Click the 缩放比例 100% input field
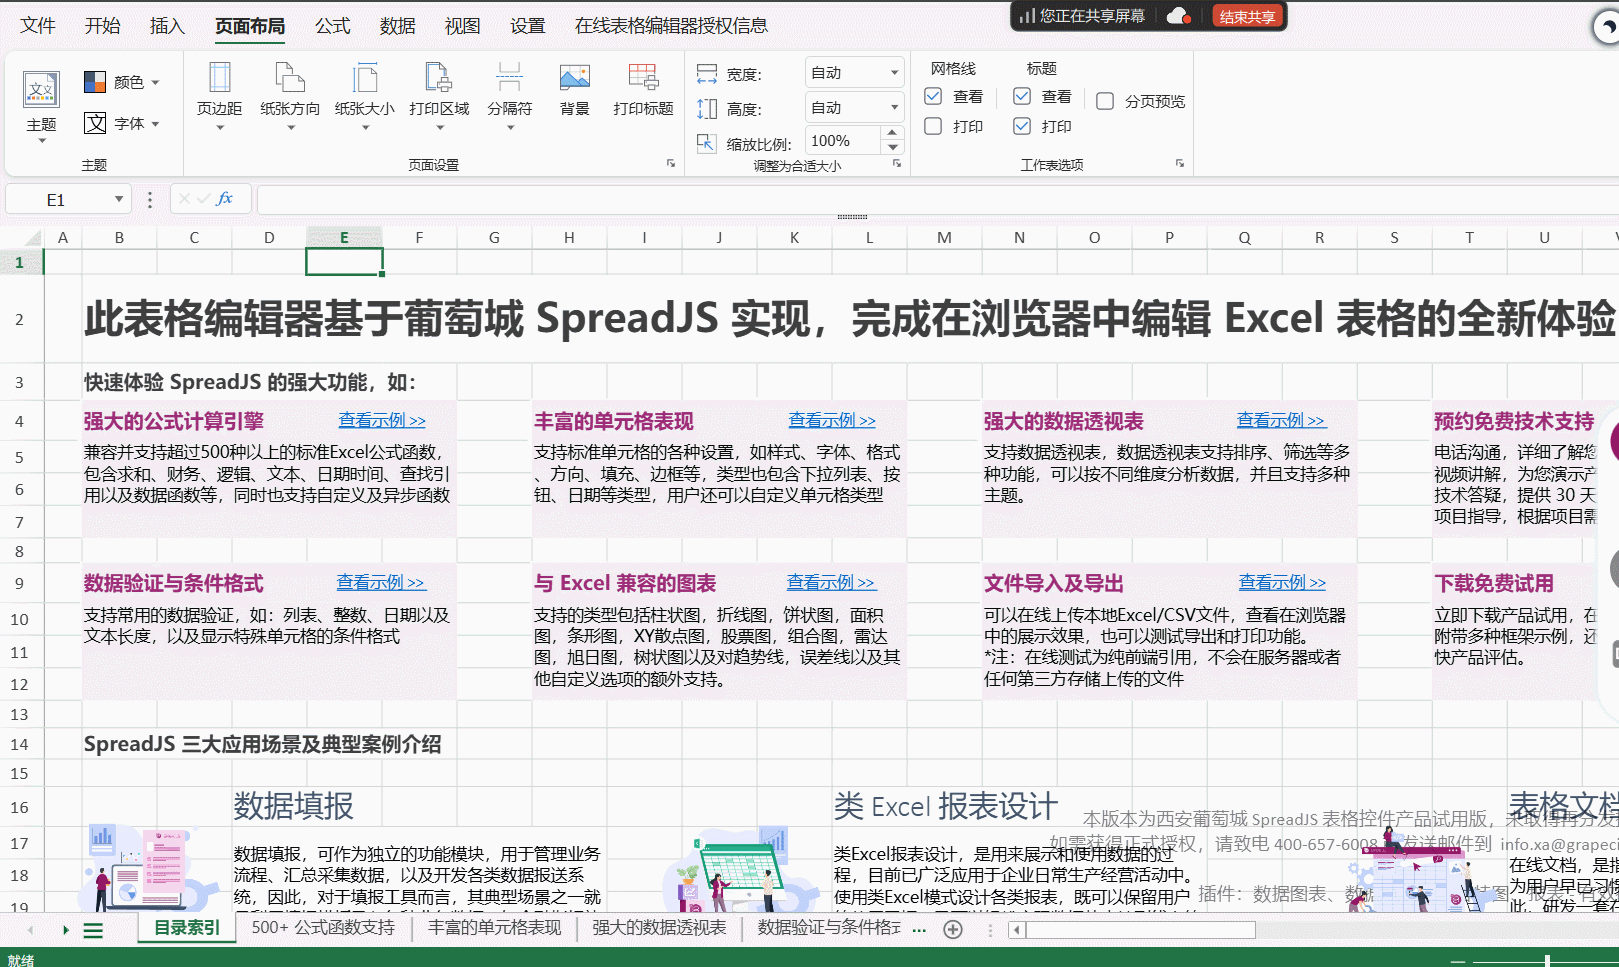1619x967 pixels. [844, 141]
